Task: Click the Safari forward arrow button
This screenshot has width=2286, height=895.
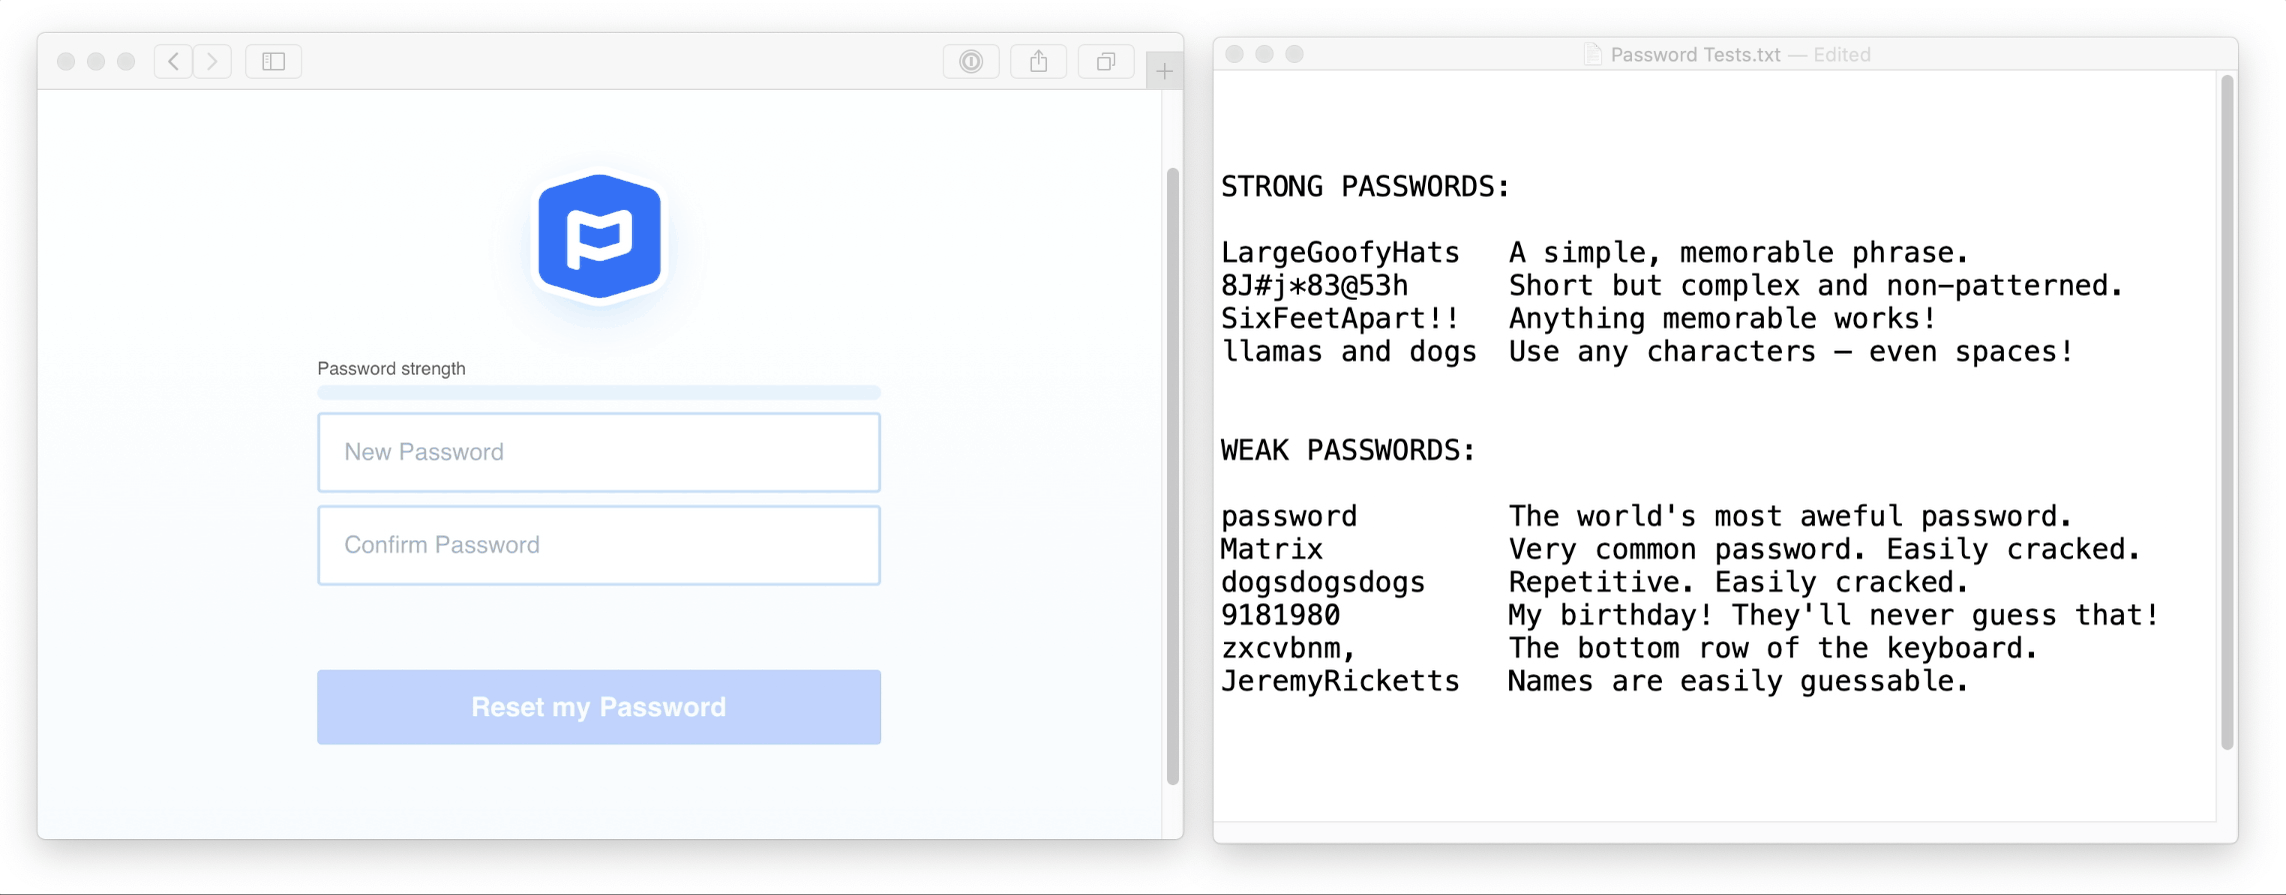Action: pos(212,62)
